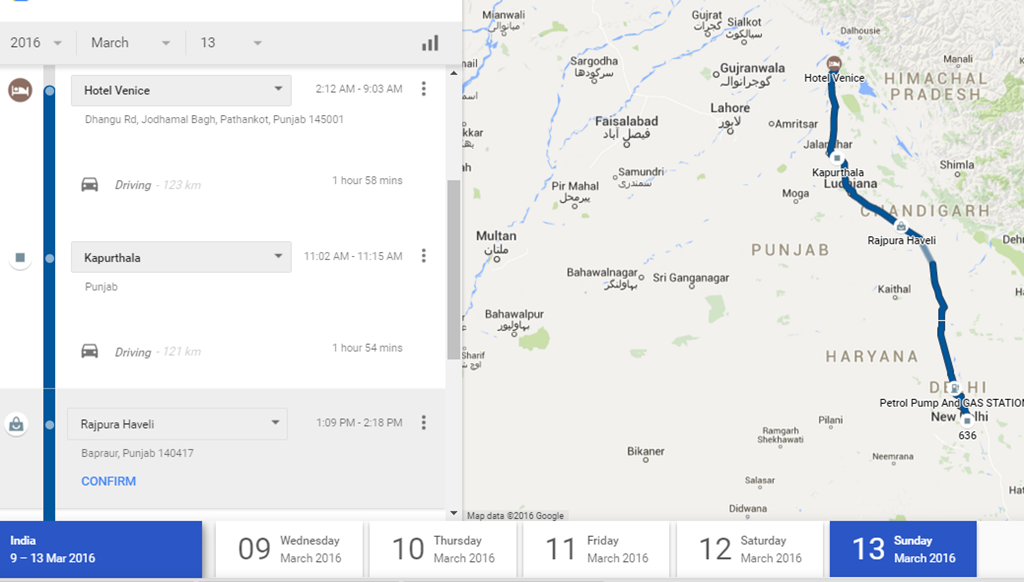Open more options for Rajpura Haveli

423,422
